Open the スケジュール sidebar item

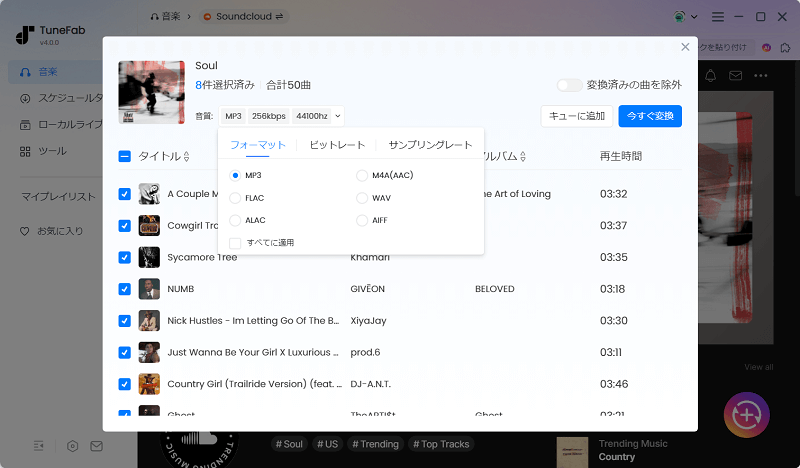click(x=61, y=98)
